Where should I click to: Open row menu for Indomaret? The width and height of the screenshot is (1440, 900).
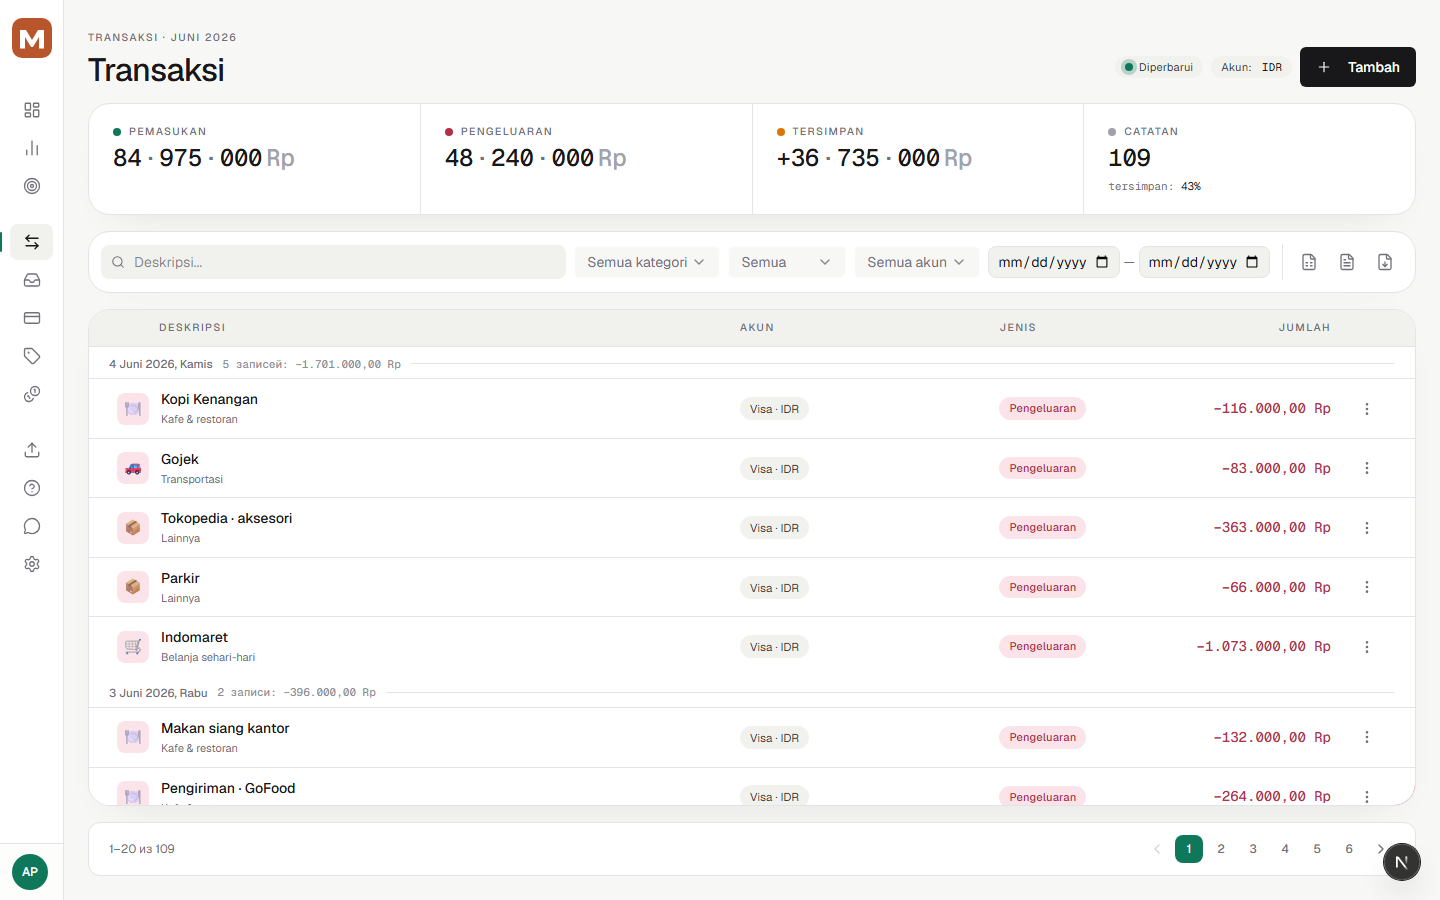pyautogui.click(x=1367, y=647)
